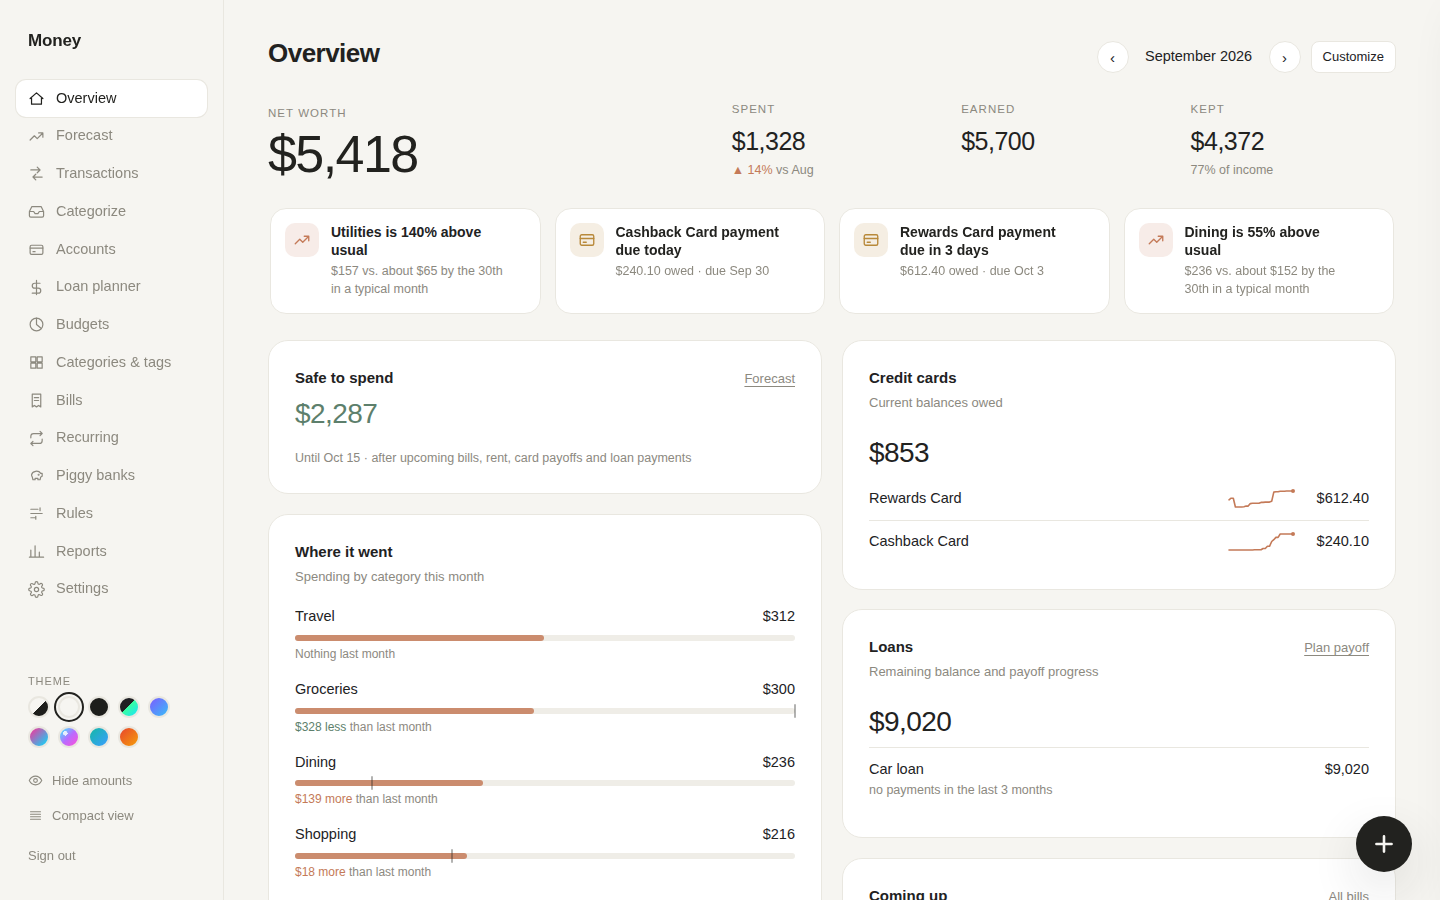Image resolution: width=1440 pixels, height=900 pixels.
Task: Select the black and mint green theme swatch
Action: 129,707
